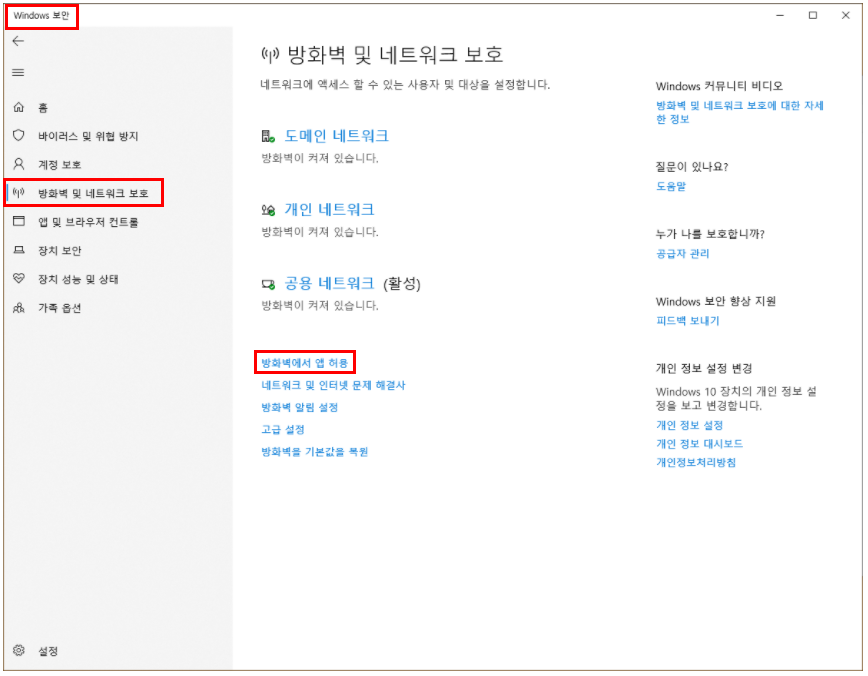Minimize the Windows 보안 window
The image size is (868, 676).
(x=780, y=16)
